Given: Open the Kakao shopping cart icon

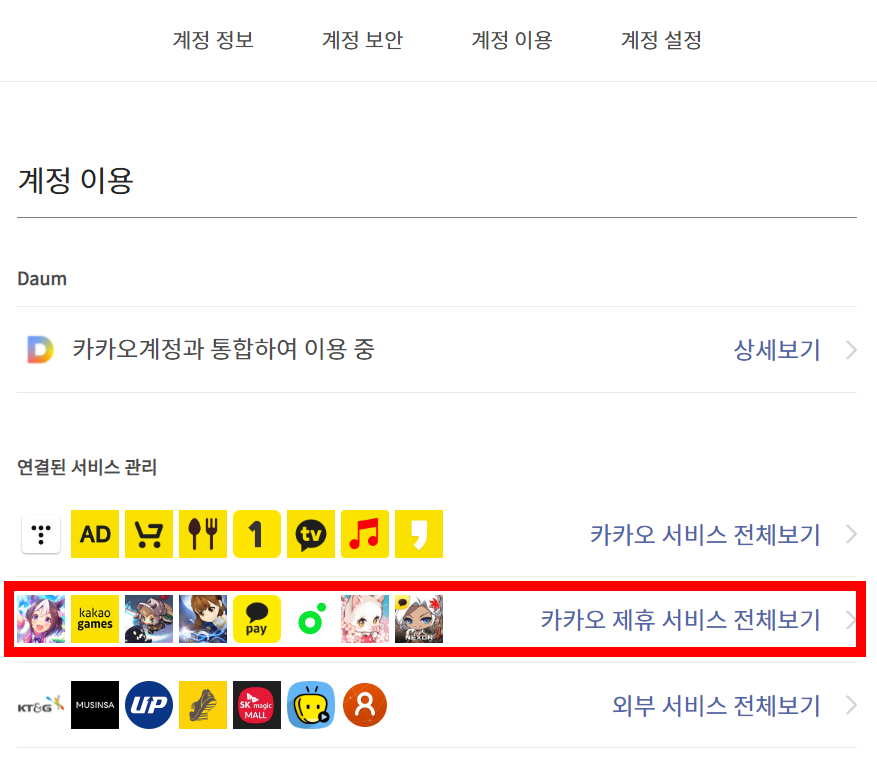Looking at the screenshot, I should [x=149, y=534].
